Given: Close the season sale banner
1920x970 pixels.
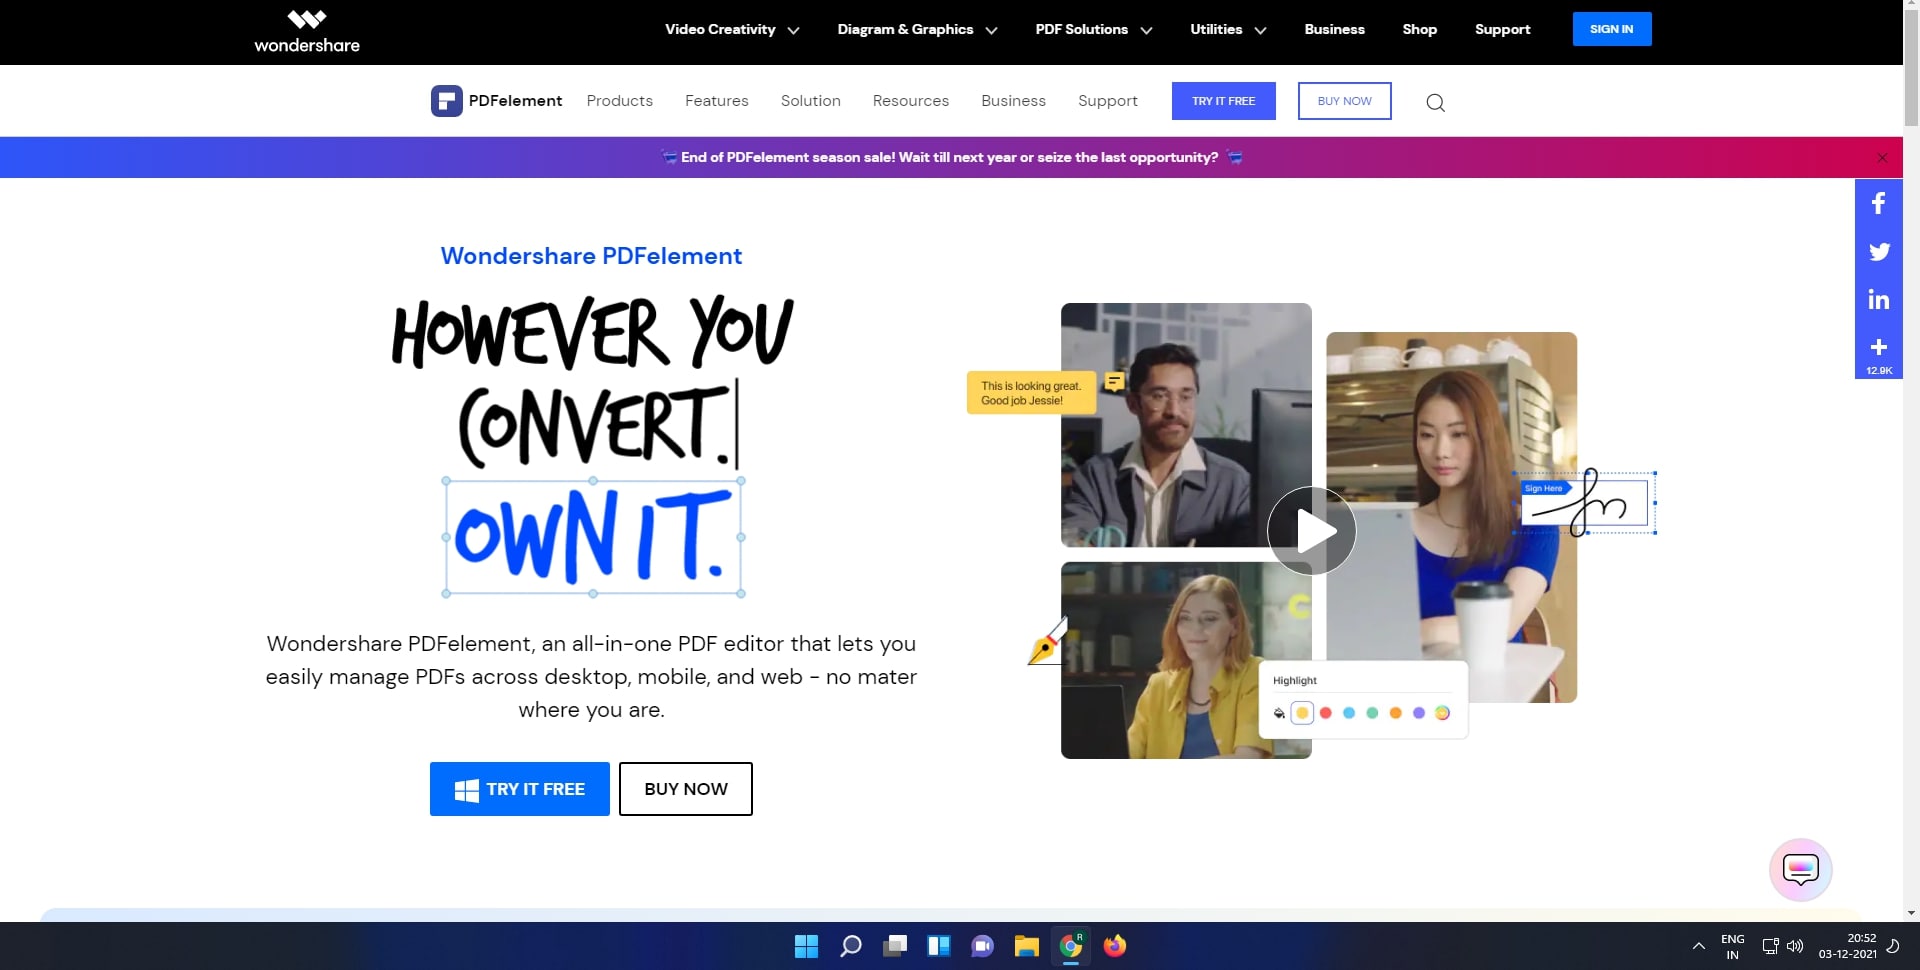Looking at the screenshot, I should pos(1882,158).
